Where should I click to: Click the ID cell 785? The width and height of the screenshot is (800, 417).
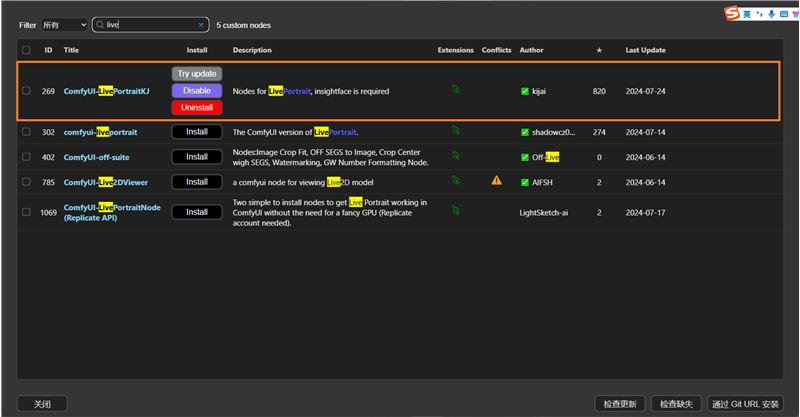48,182
